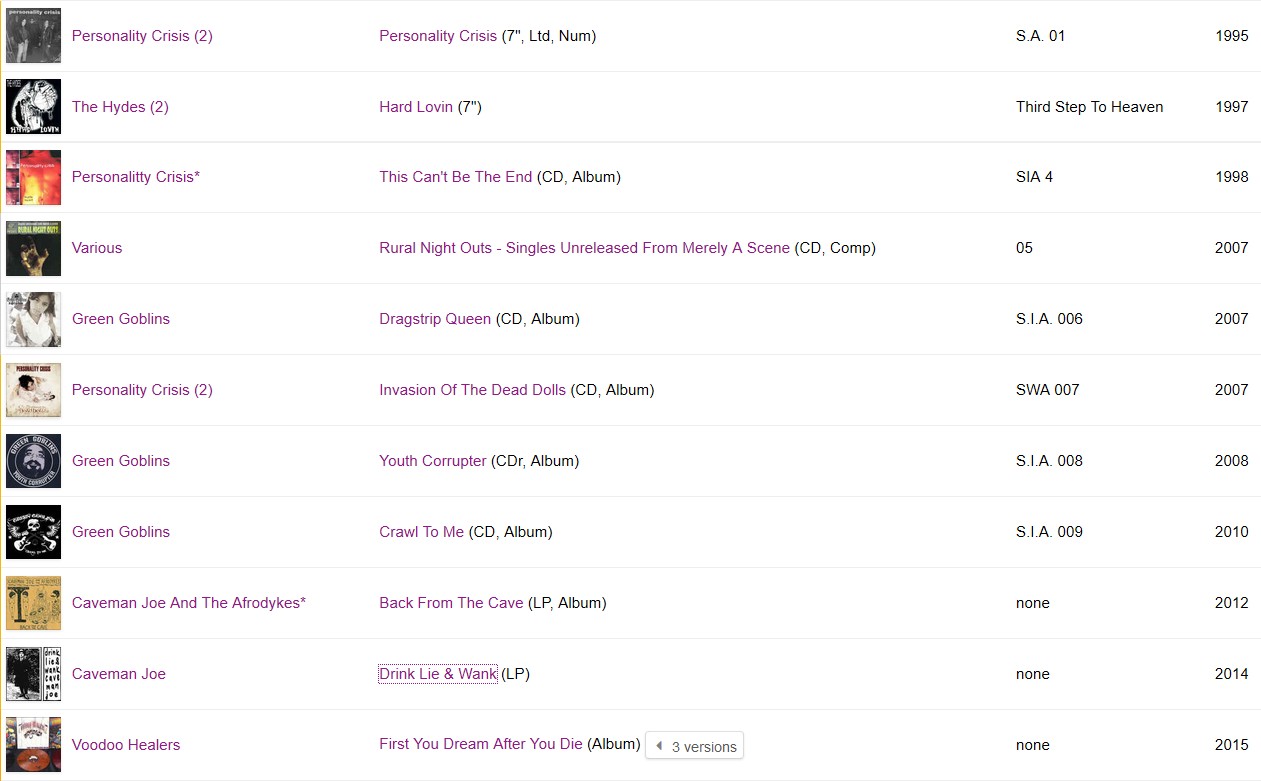
Task: View the Invasion Of The Dead Dolls artwork
Action: (33, 389)
